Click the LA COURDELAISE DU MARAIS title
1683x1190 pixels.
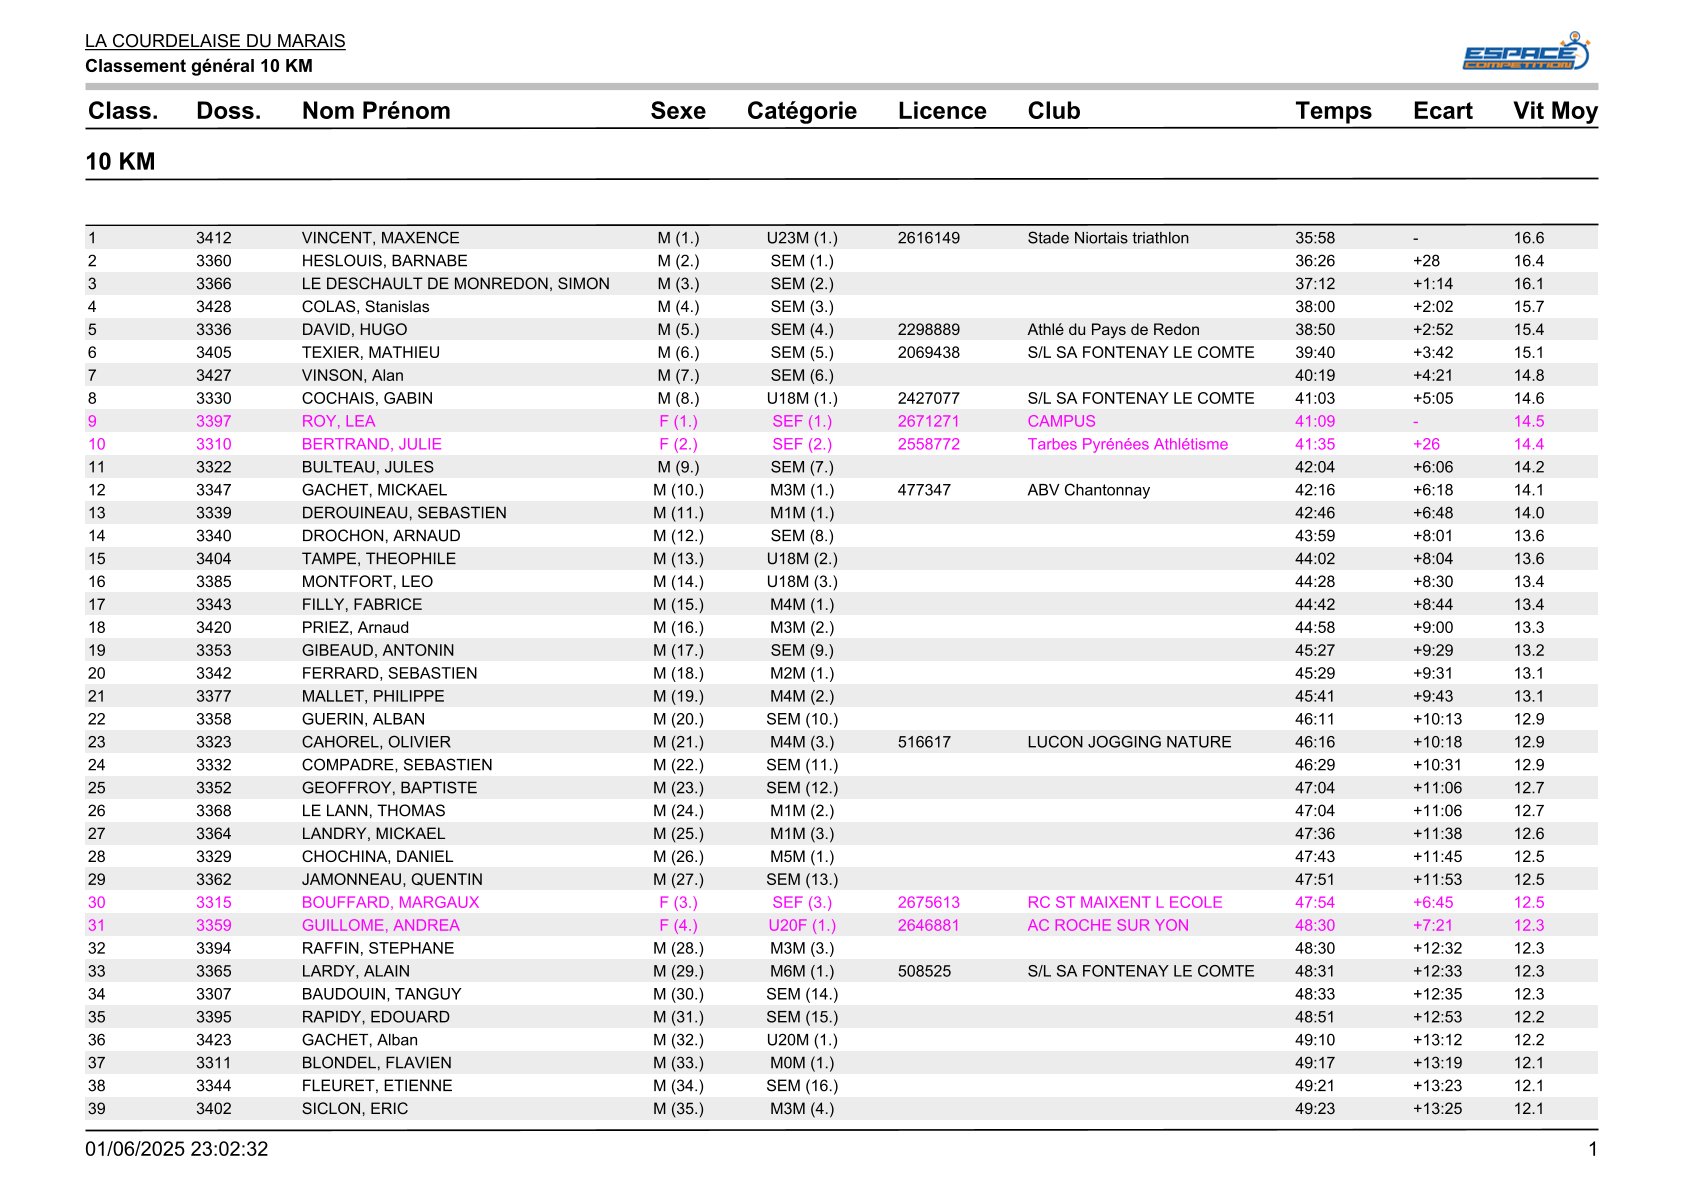pos(215,41)
